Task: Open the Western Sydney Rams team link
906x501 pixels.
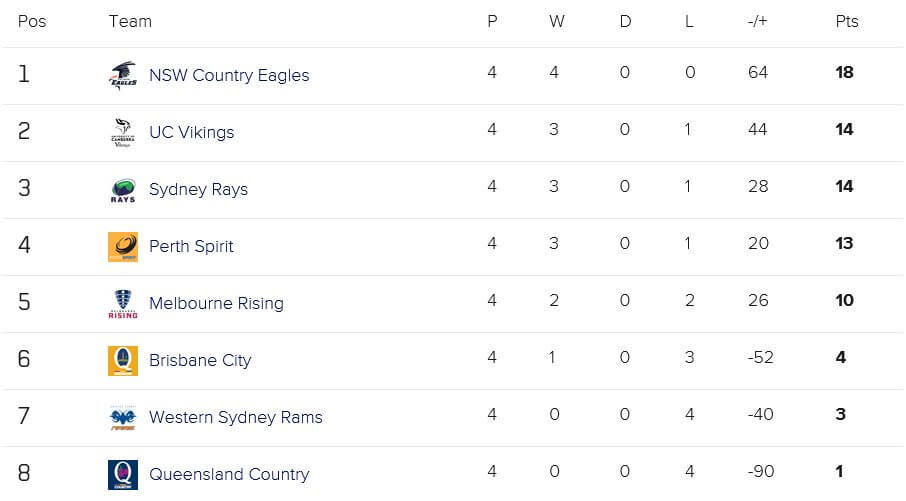Action: point(236,417)
